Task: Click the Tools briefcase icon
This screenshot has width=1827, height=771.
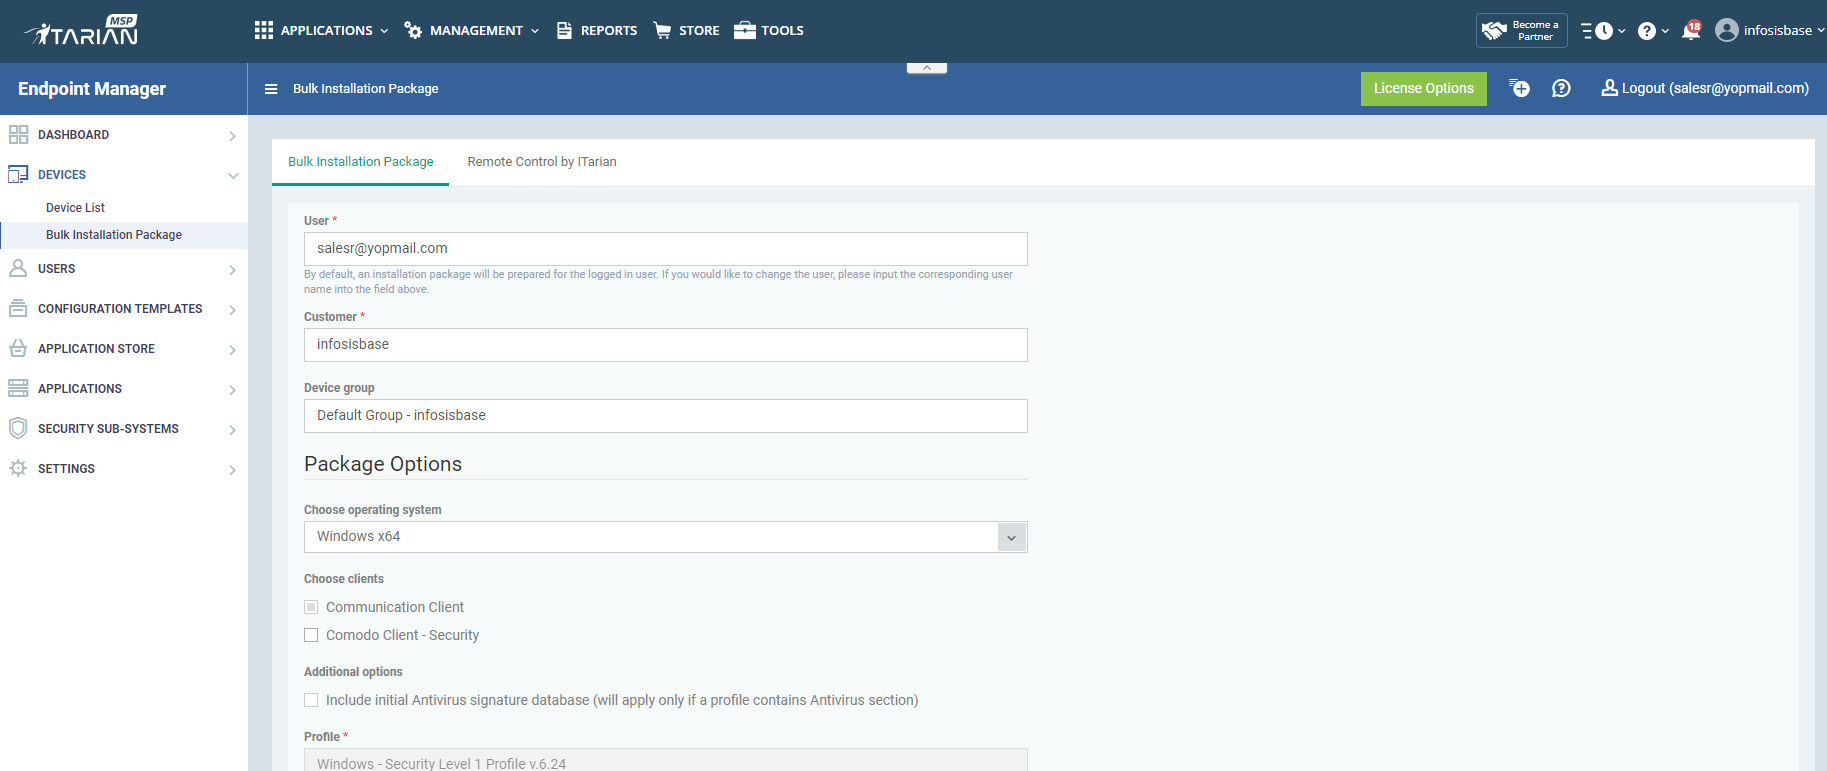Action: click(745, 30)
